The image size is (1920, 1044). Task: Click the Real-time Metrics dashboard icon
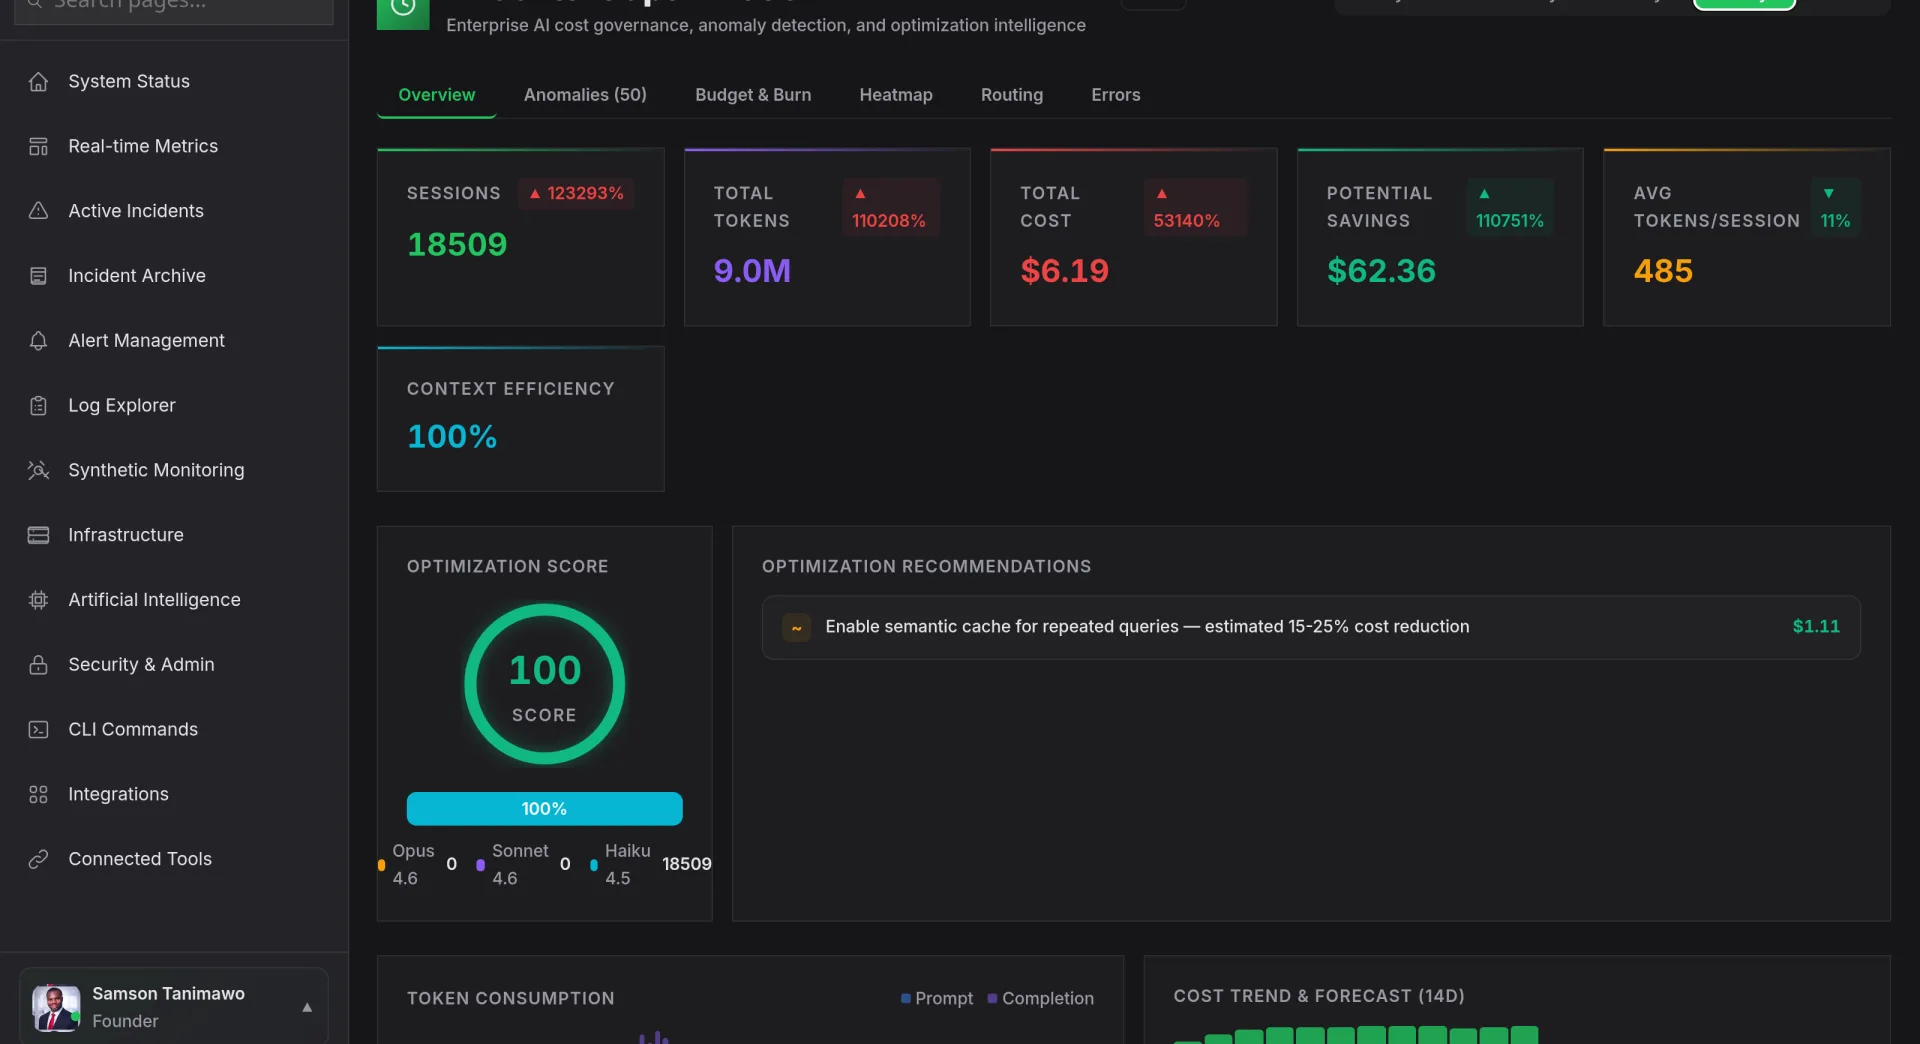38,147
